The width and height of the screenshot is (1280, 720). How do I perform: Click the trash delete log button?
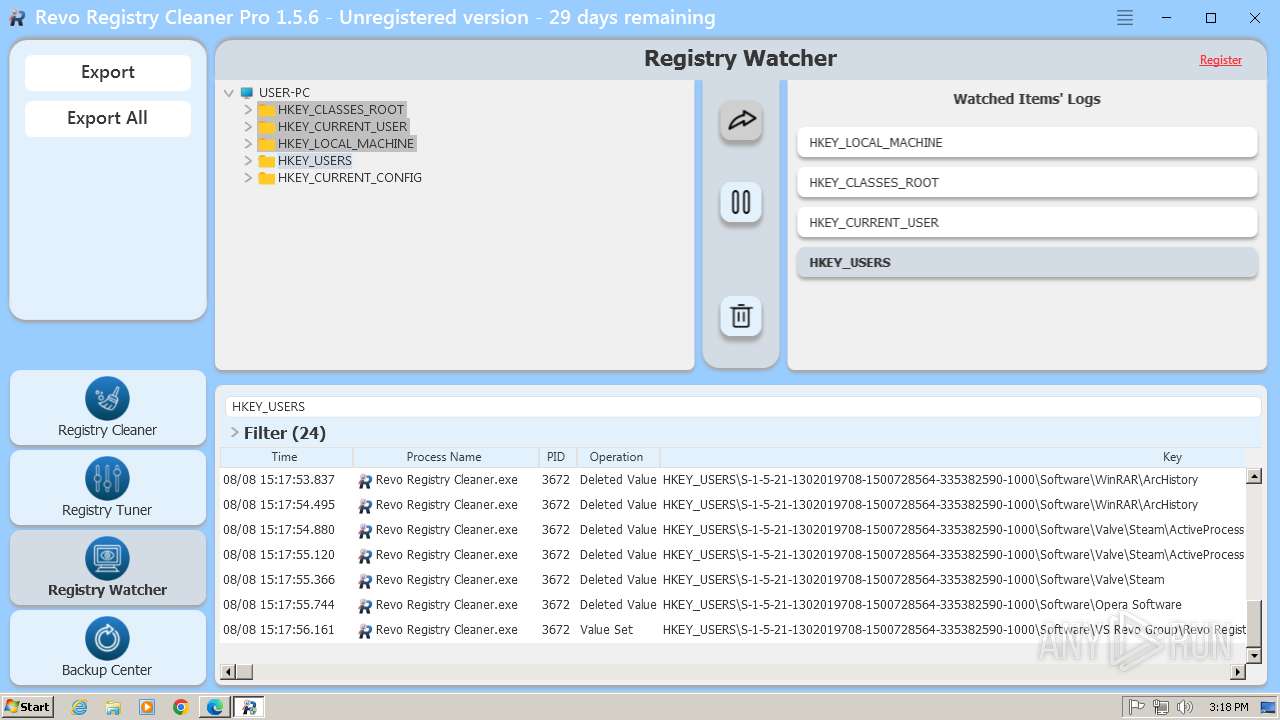click(741, 316)
